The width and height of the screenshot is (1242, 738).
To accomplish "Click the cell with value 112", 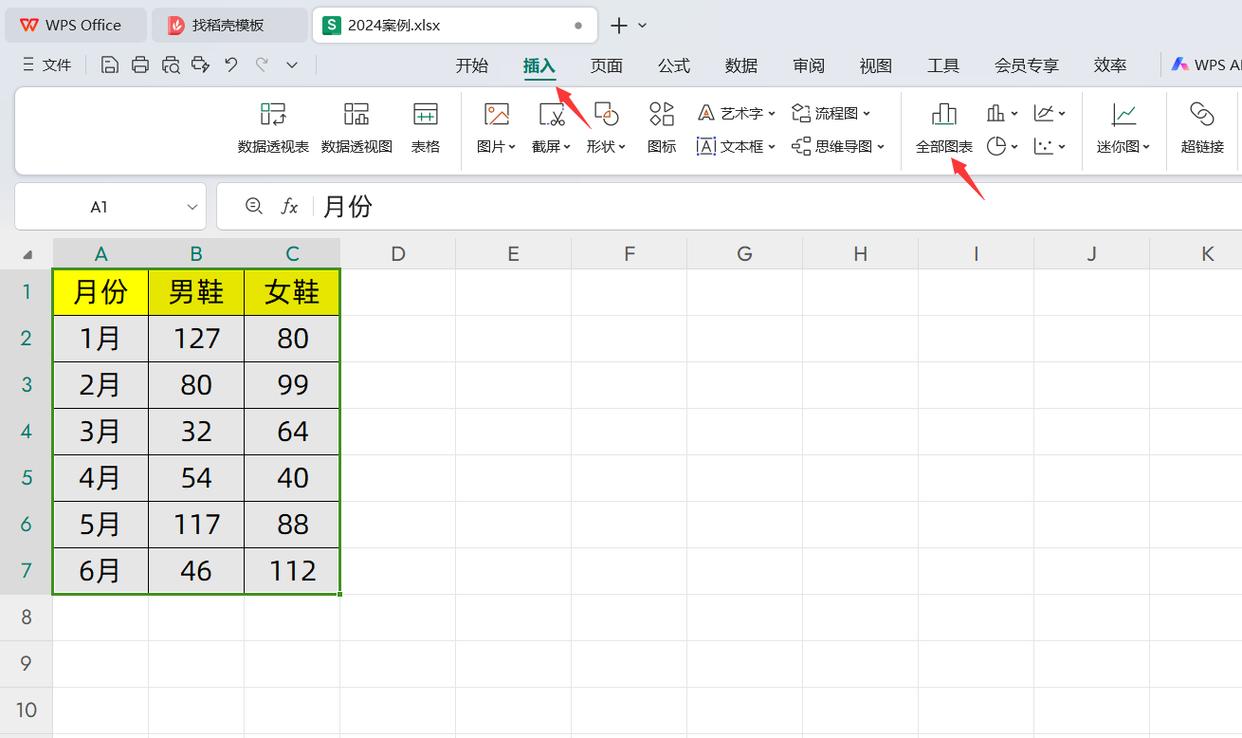I will pyautogui.click(x=292, y=571).
